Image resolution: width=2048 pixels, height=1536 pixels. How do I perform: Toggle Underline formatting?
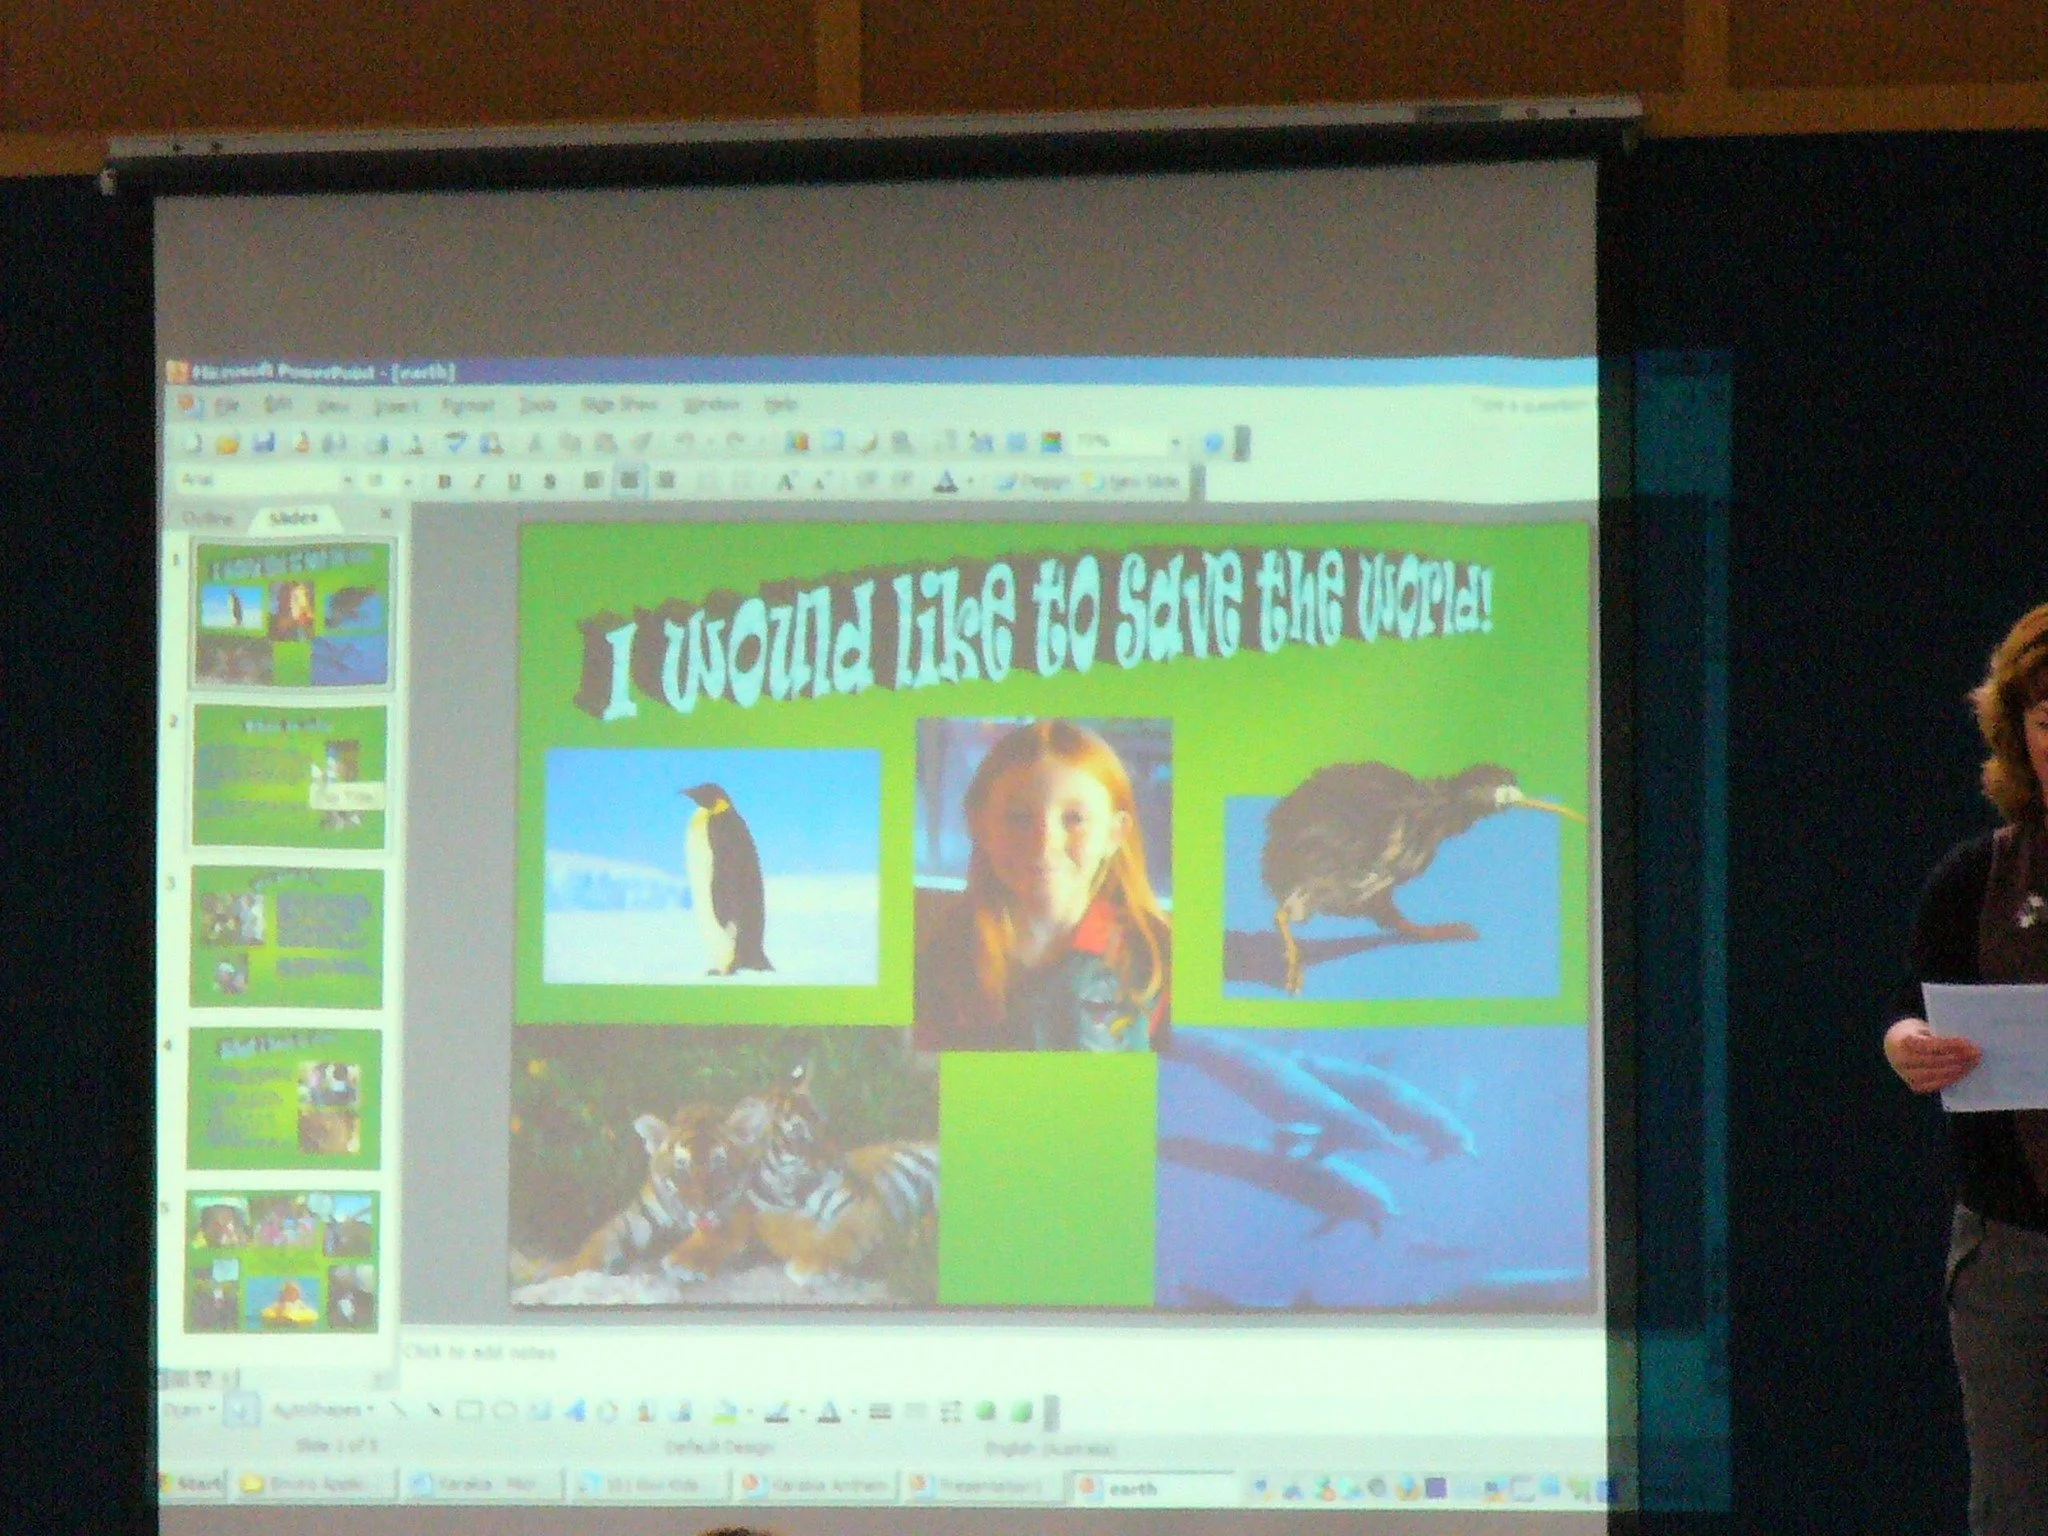coord(515,482)
